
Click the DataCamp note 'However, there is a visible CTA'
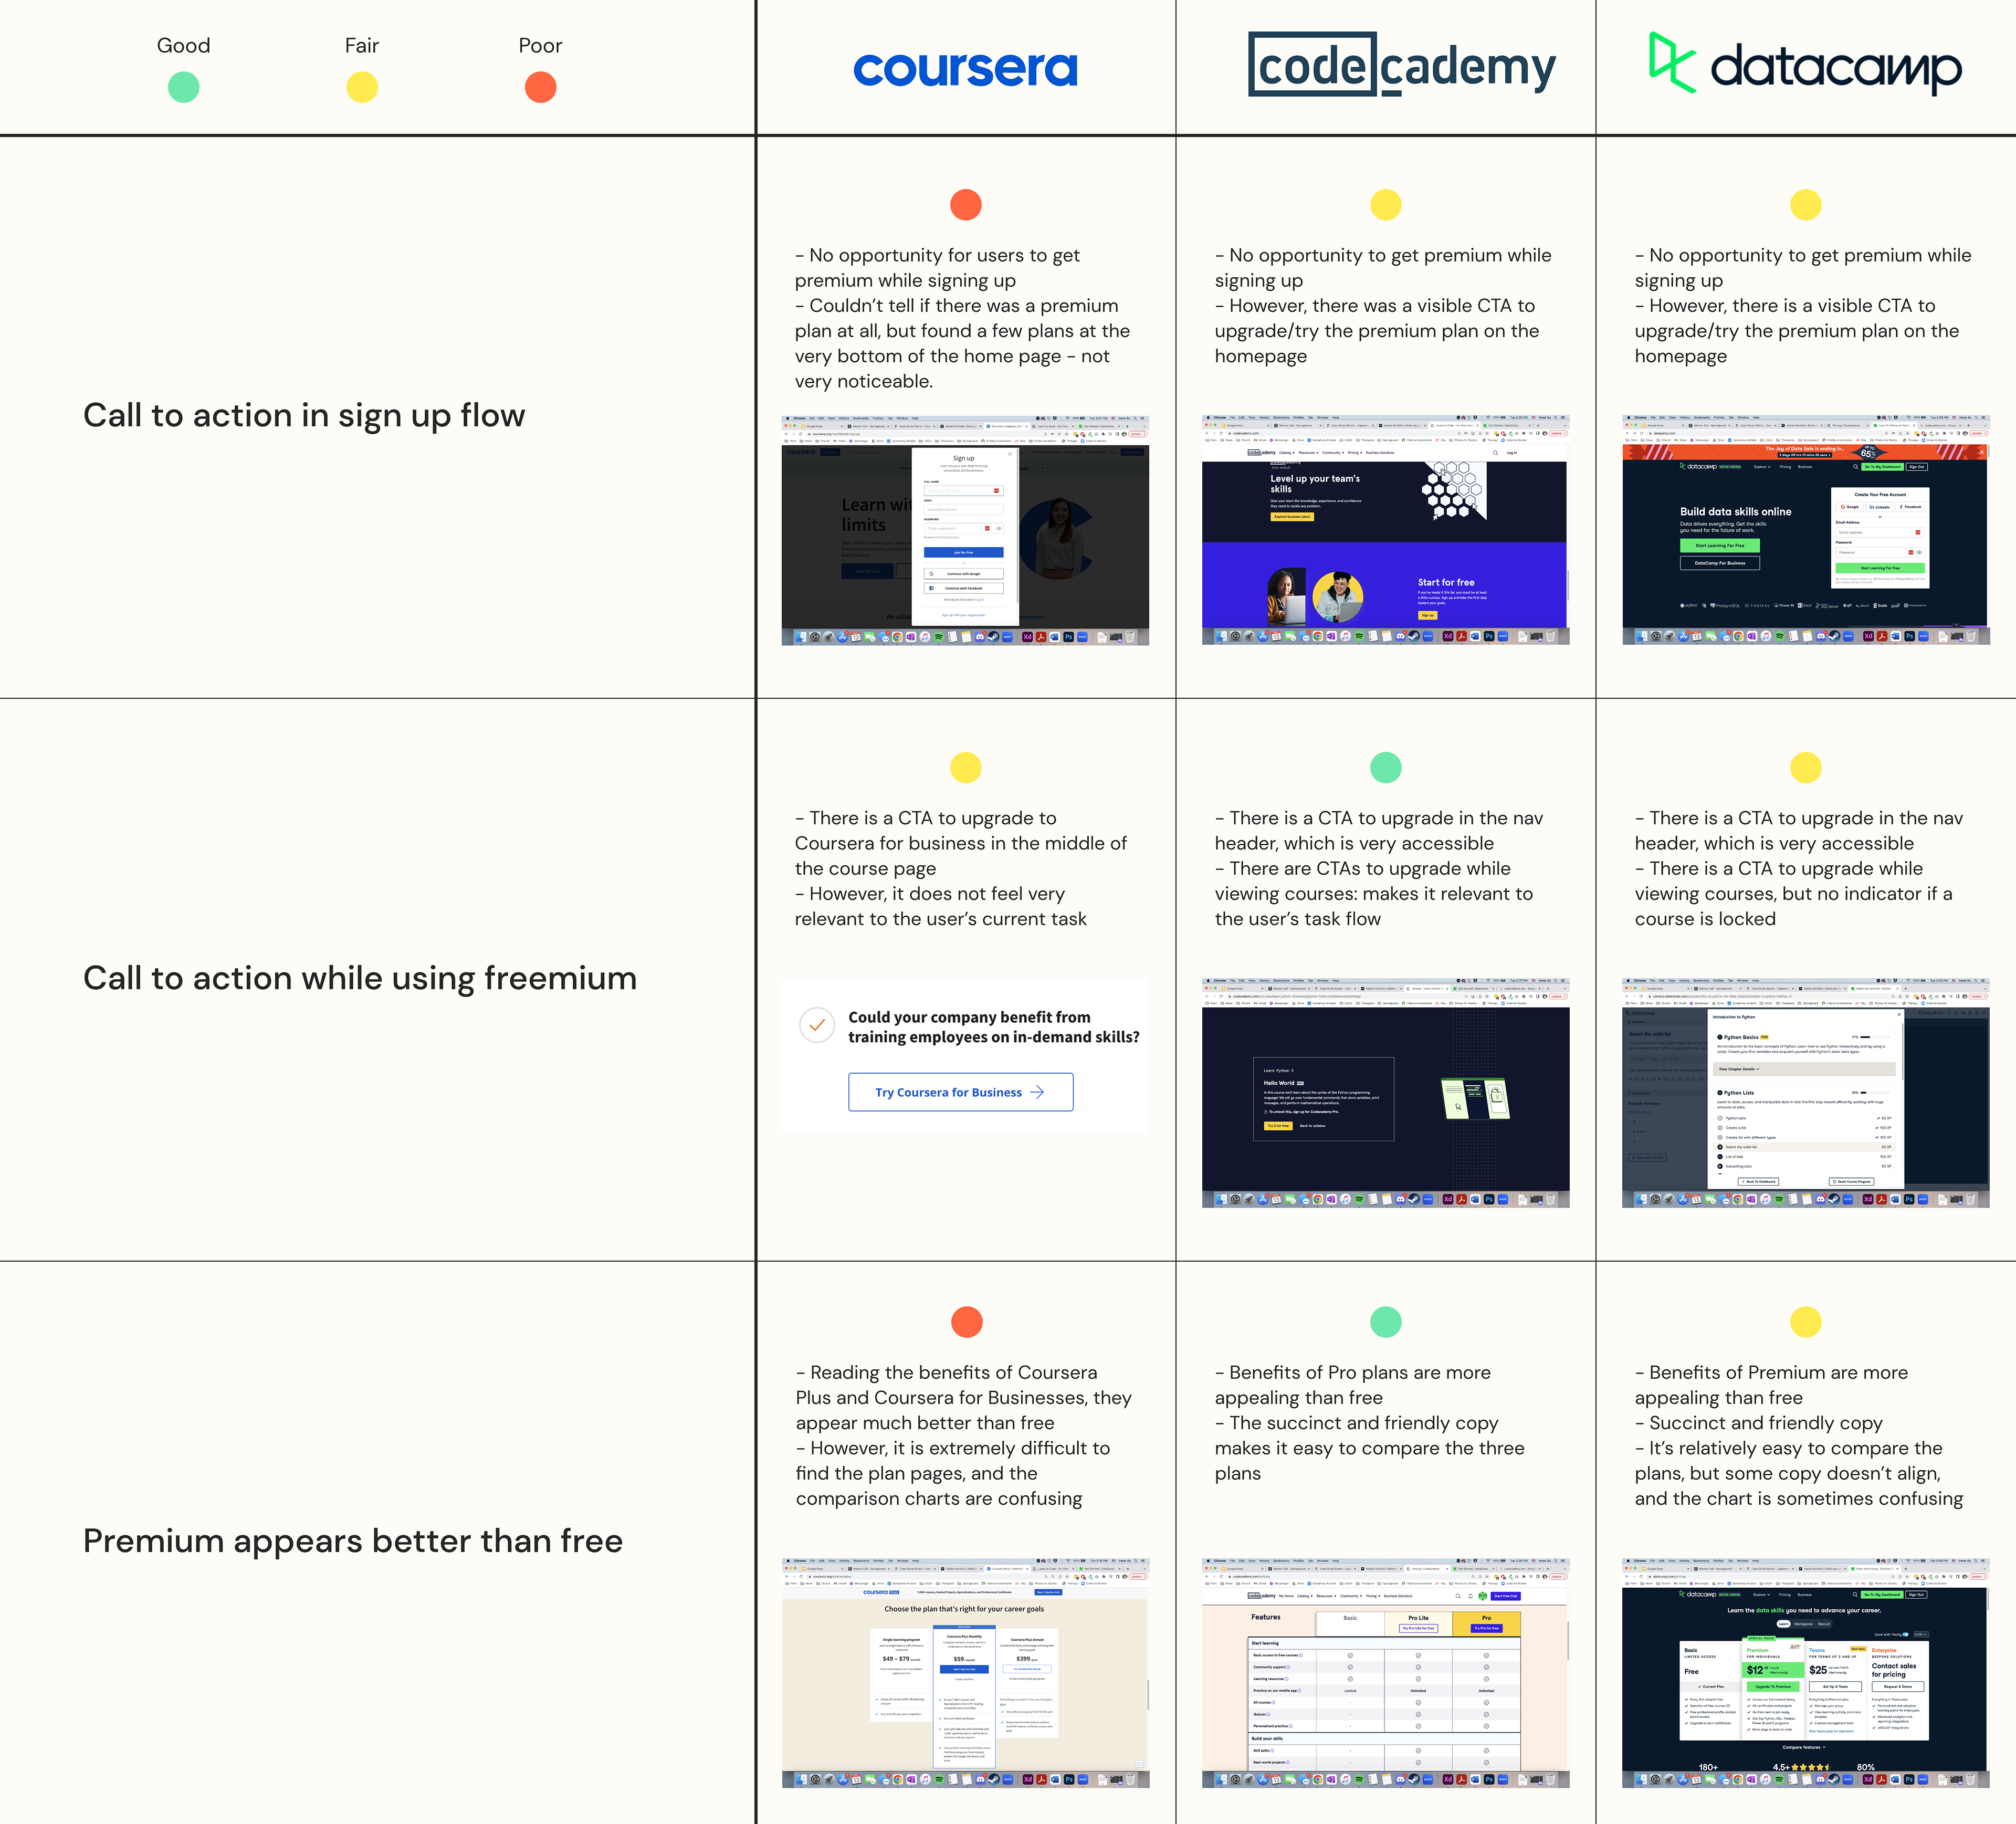1797,331
